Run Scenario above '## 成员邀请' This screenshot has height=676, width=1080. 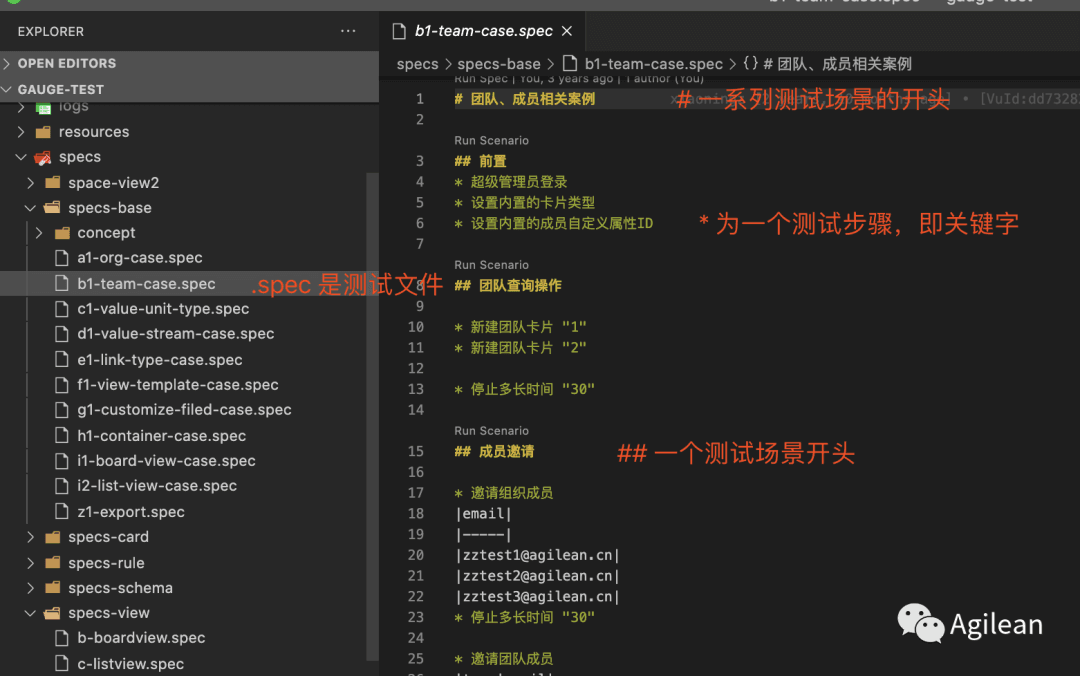[x=491, y=431]
